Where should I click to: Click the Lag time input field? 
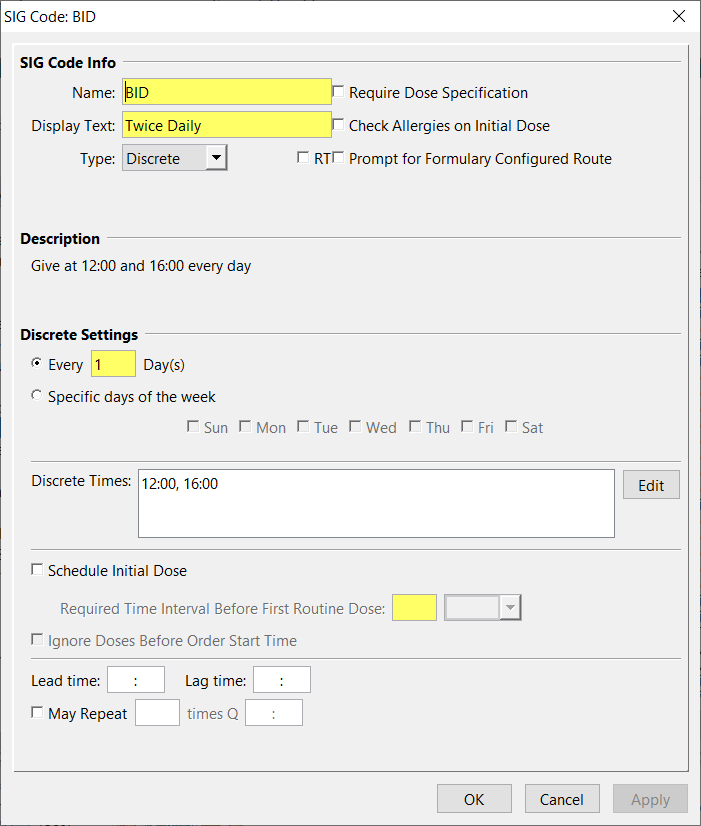[282, 681]
